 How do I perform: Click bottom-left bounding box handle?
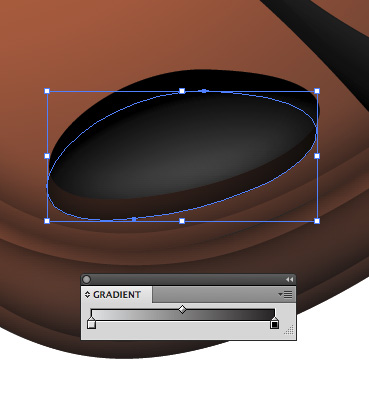[x=47, y=221]
